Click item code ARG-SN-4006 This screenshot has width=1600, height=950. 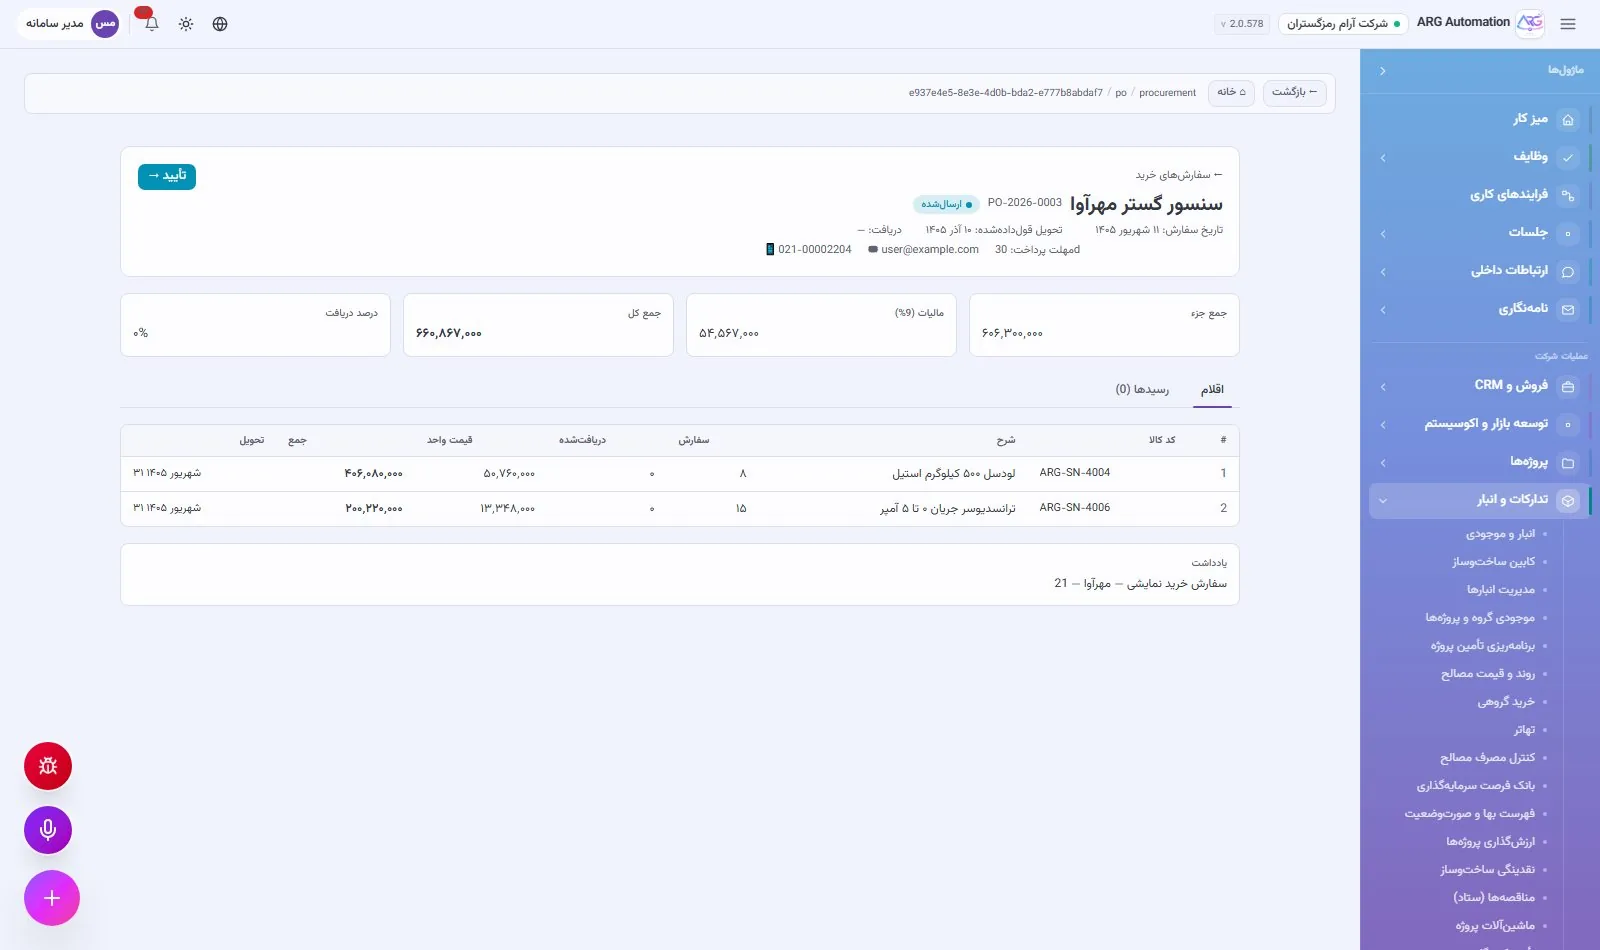1075,508
